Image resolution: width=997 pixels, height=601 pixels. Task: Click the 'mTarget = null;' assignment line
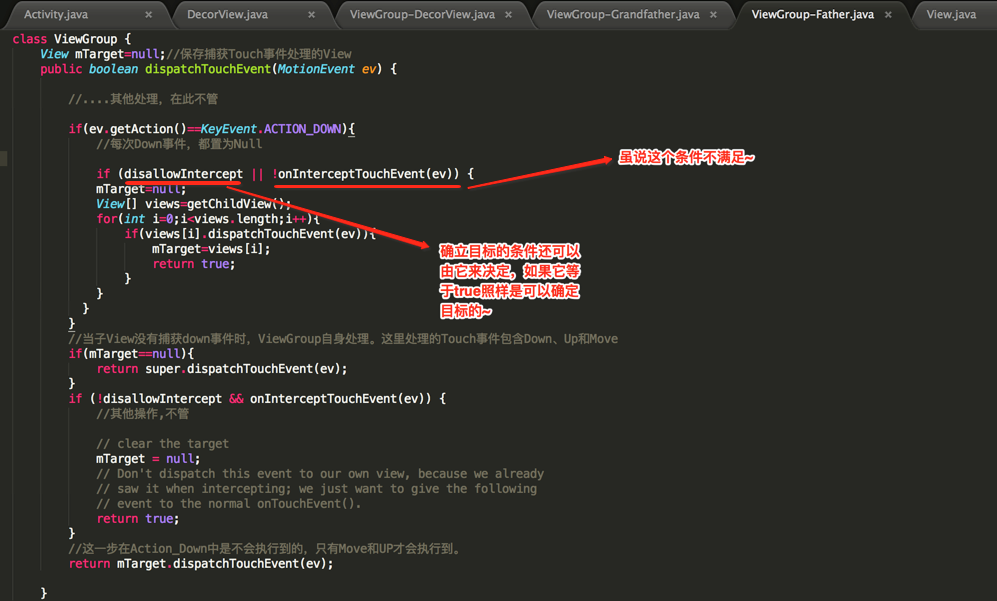[148, 459]
